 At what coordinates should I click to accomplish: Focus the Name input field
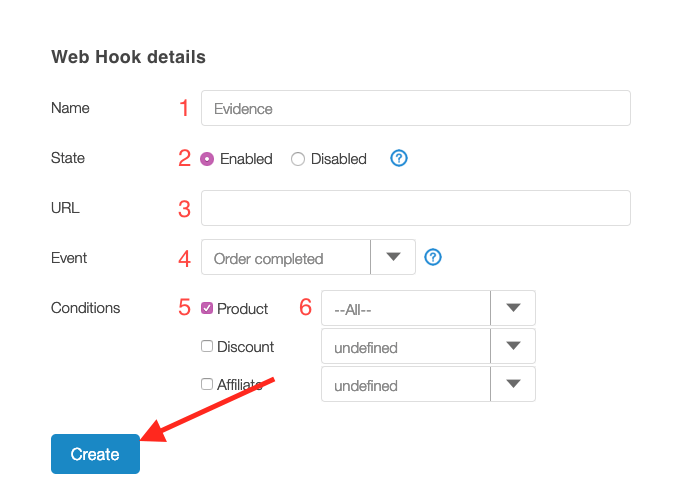416,108
